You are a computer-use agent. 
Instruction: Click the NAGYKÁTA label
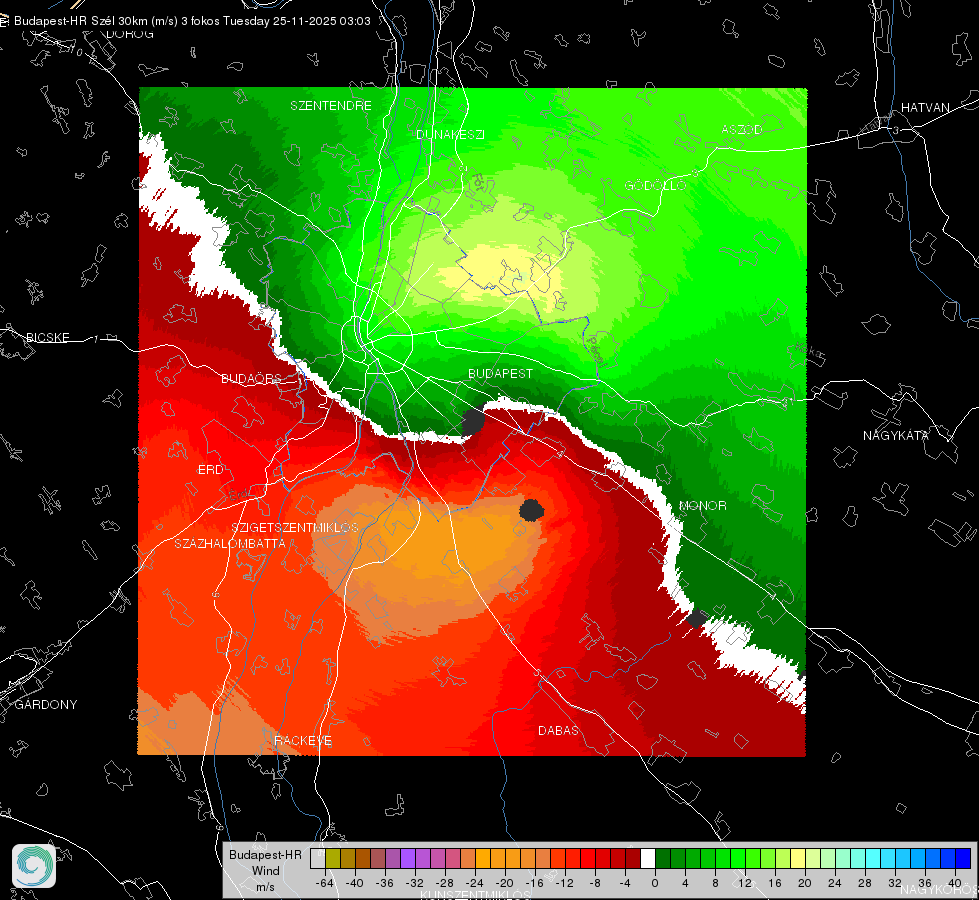(x=896, y=436)
